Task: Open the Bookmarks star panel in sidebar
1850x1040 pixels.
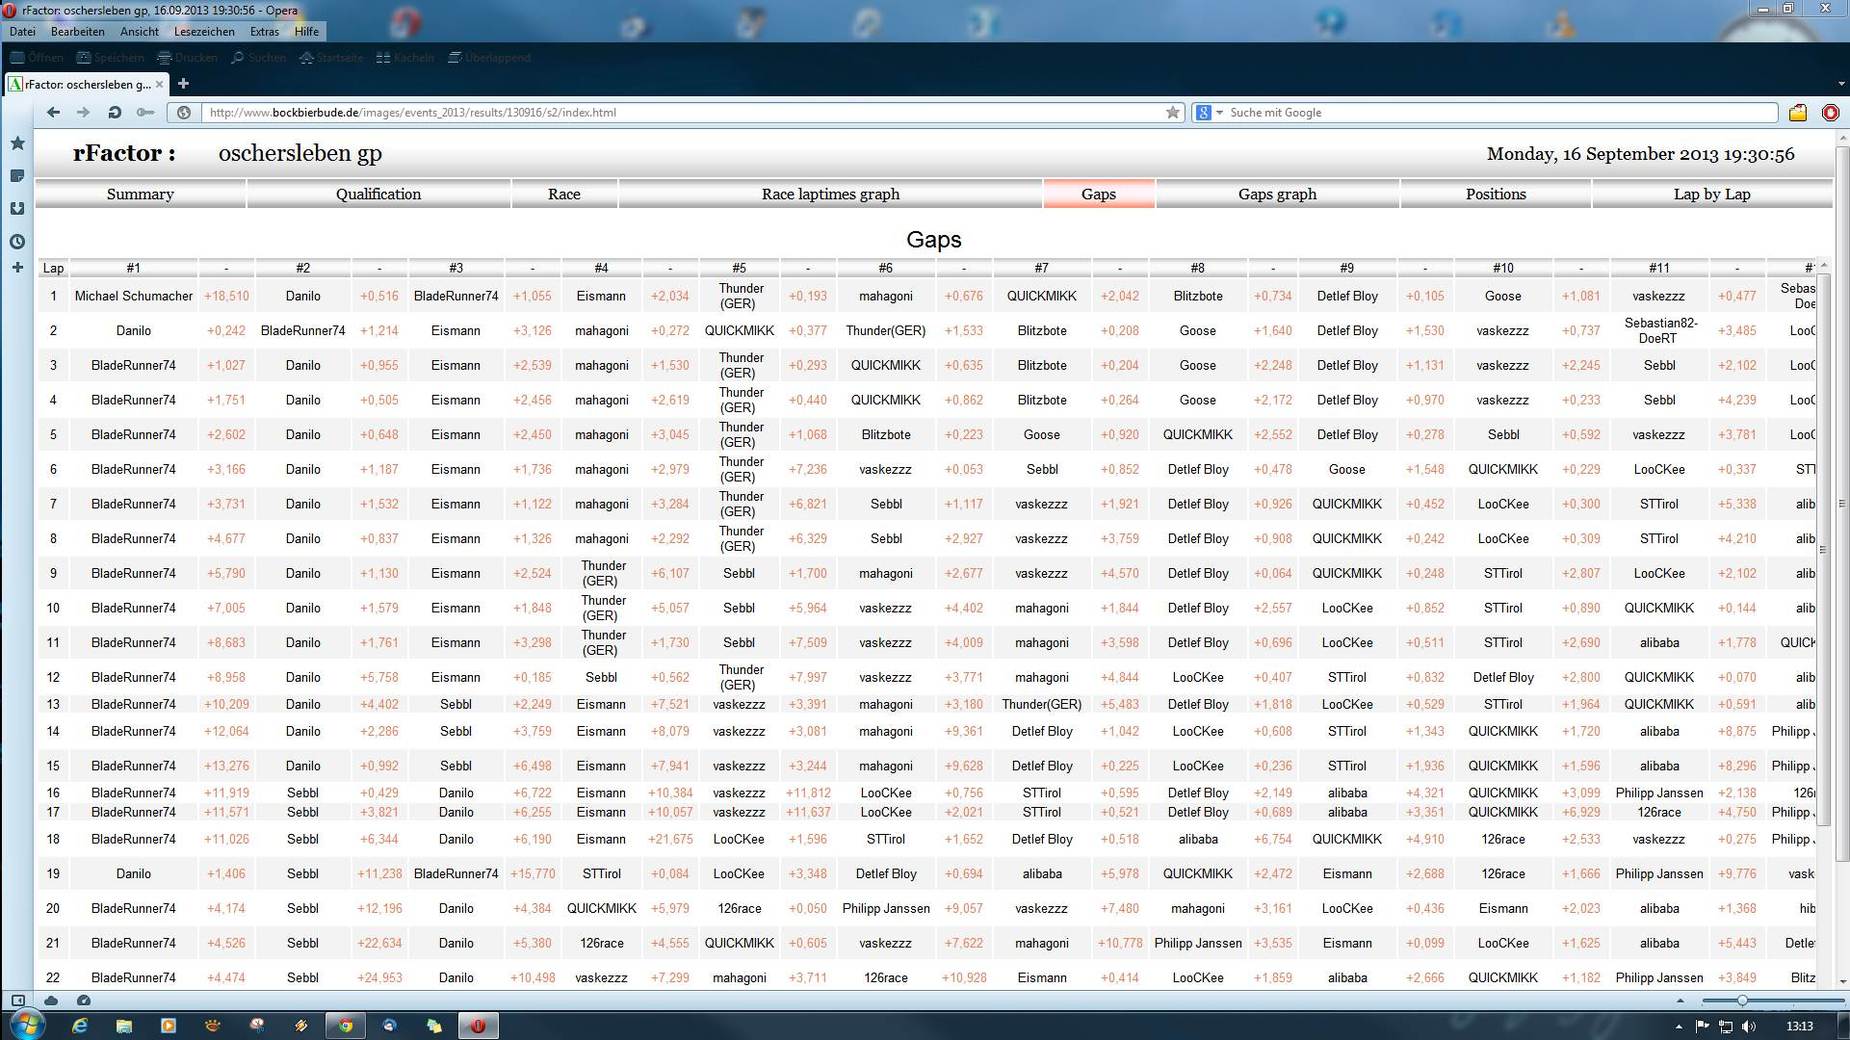Action: (17, 144)
